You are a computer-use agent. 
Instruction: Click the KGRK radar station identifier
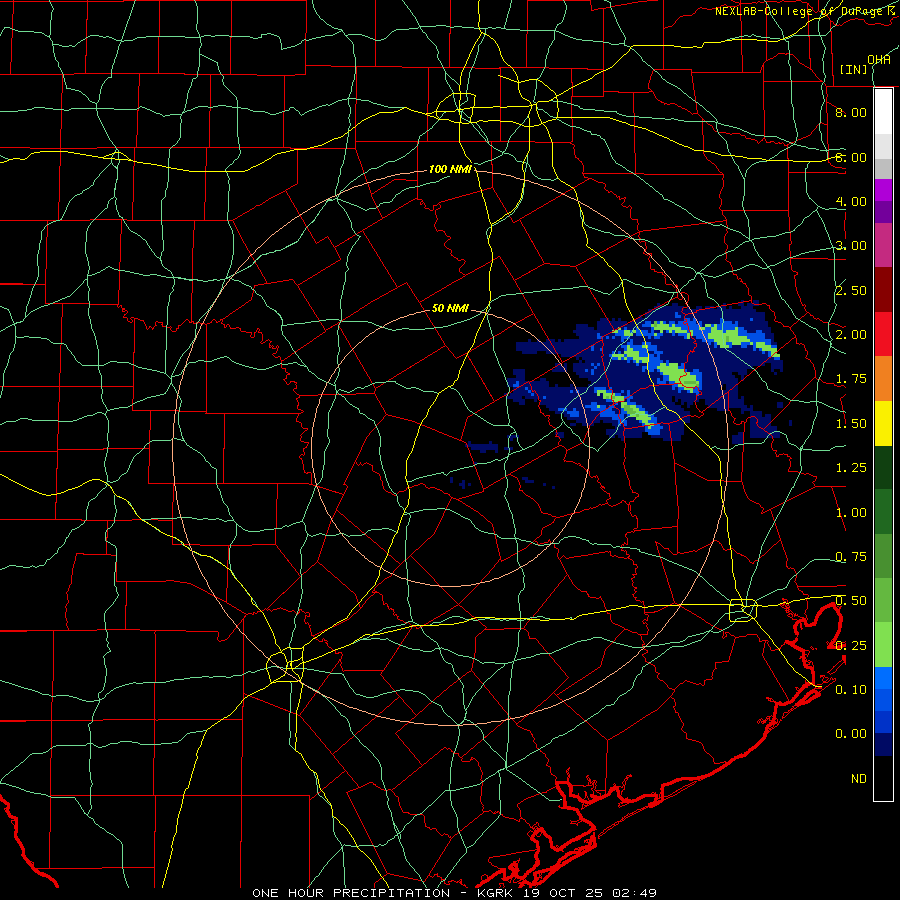pyautogui.click(x=495, y=893)
